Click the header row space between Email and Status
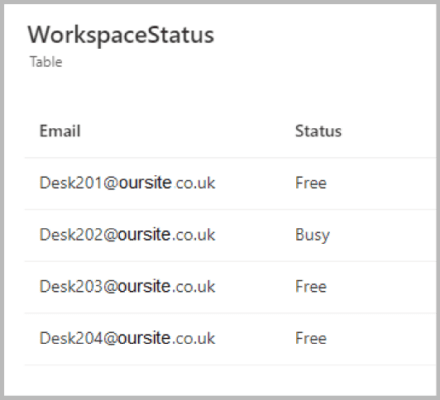The image size is (440, 400). click(188, 131)
